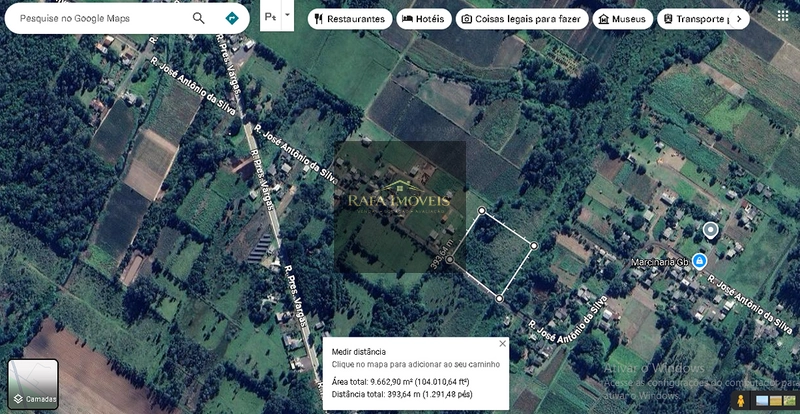Select the Museus category chip
The width and height of the screenshot is (800, 414).
(622, 19)
